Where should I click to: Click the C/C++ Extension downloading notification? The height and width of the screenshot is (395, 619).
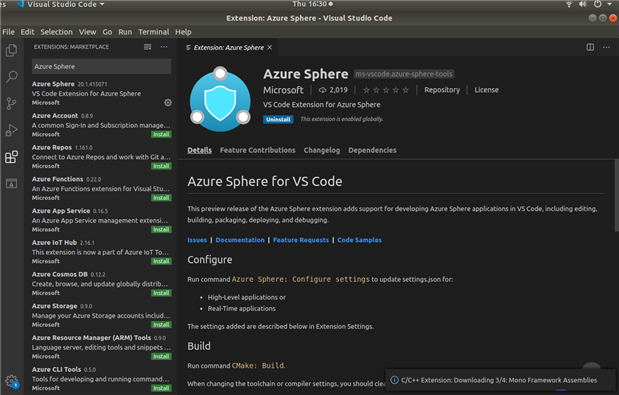[500, 380]
